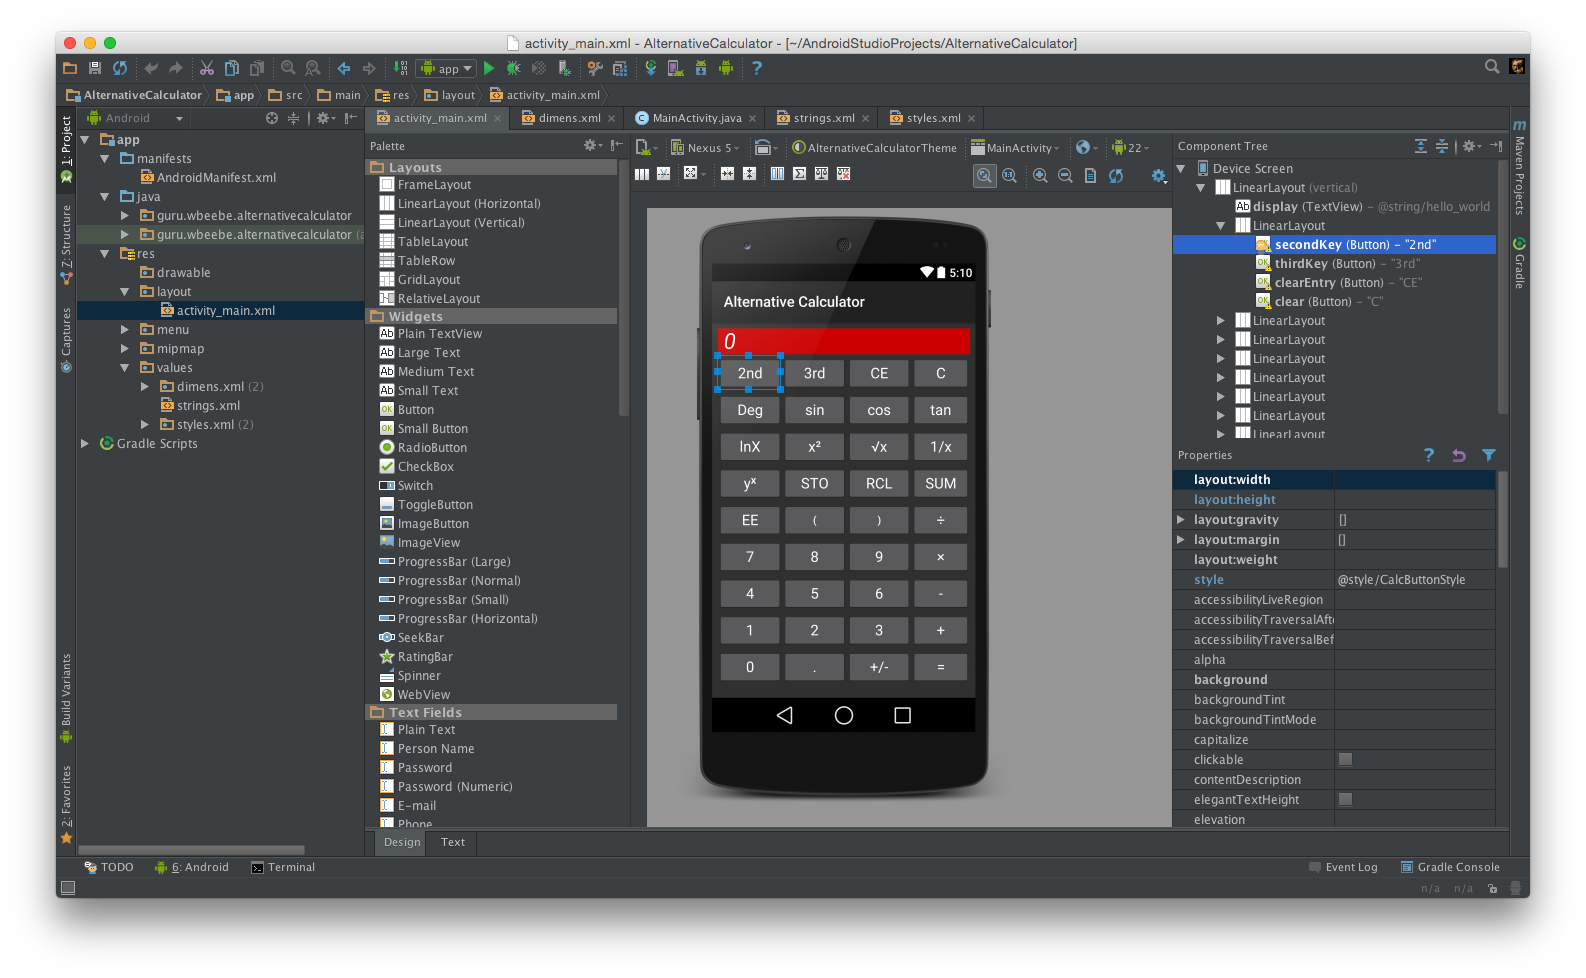
Task: Expand the layout:gravity property
Action: point(1181,519)
